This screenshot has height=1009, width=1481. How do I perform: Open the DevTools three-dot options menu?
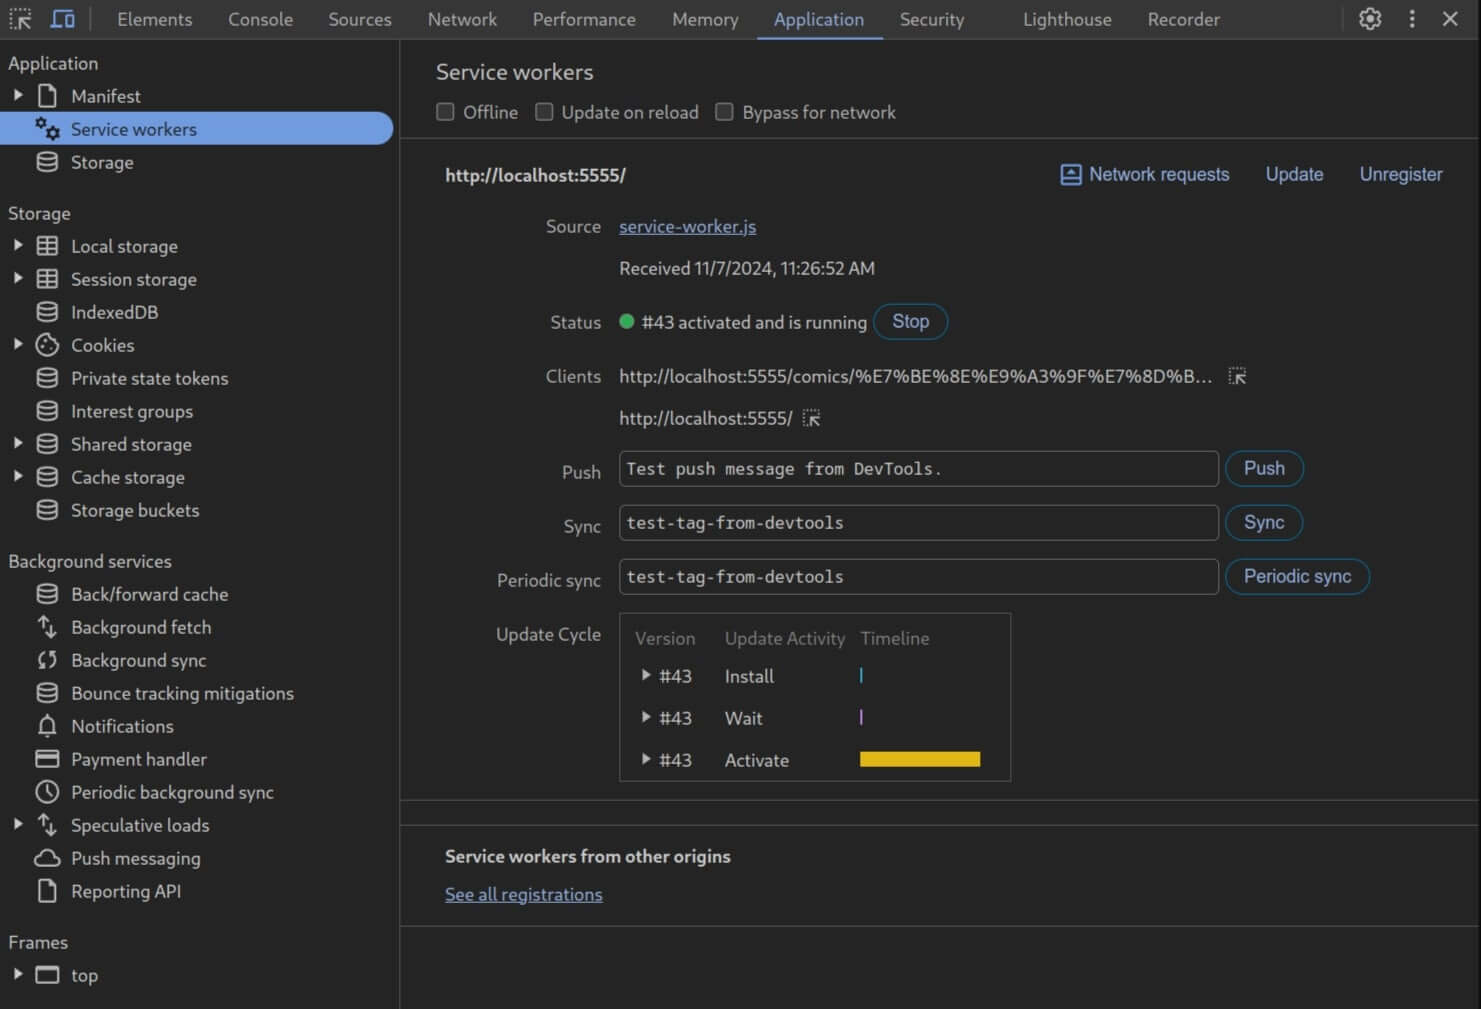[1412, 19]
